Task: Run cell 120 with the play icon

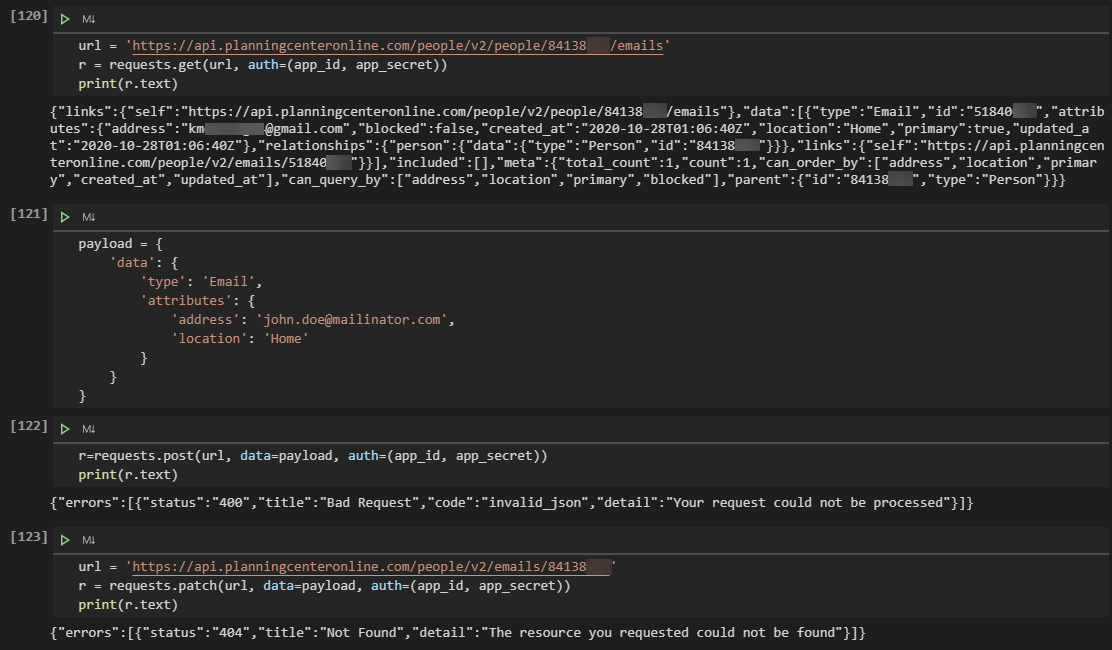Action: click(65, 19)
